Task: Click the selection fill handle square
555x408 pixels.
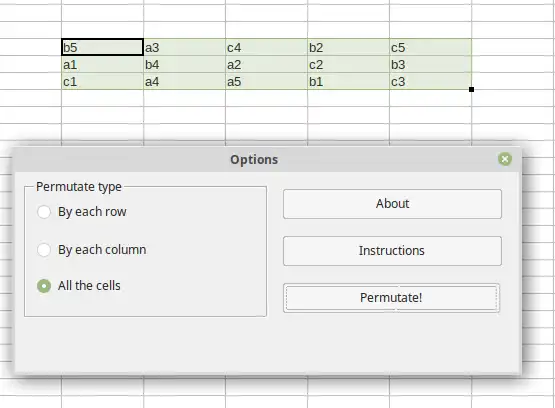Action: tap(471, 90)
